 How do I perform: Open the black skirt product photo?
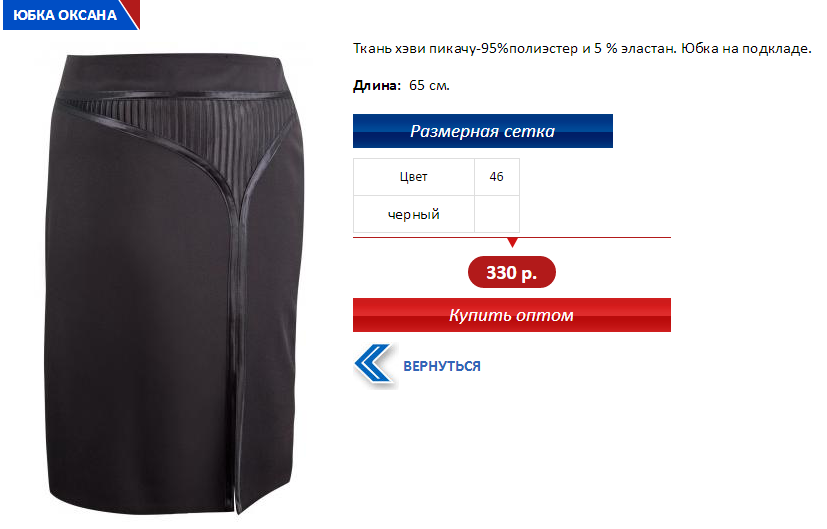click(x=176, y=284)
